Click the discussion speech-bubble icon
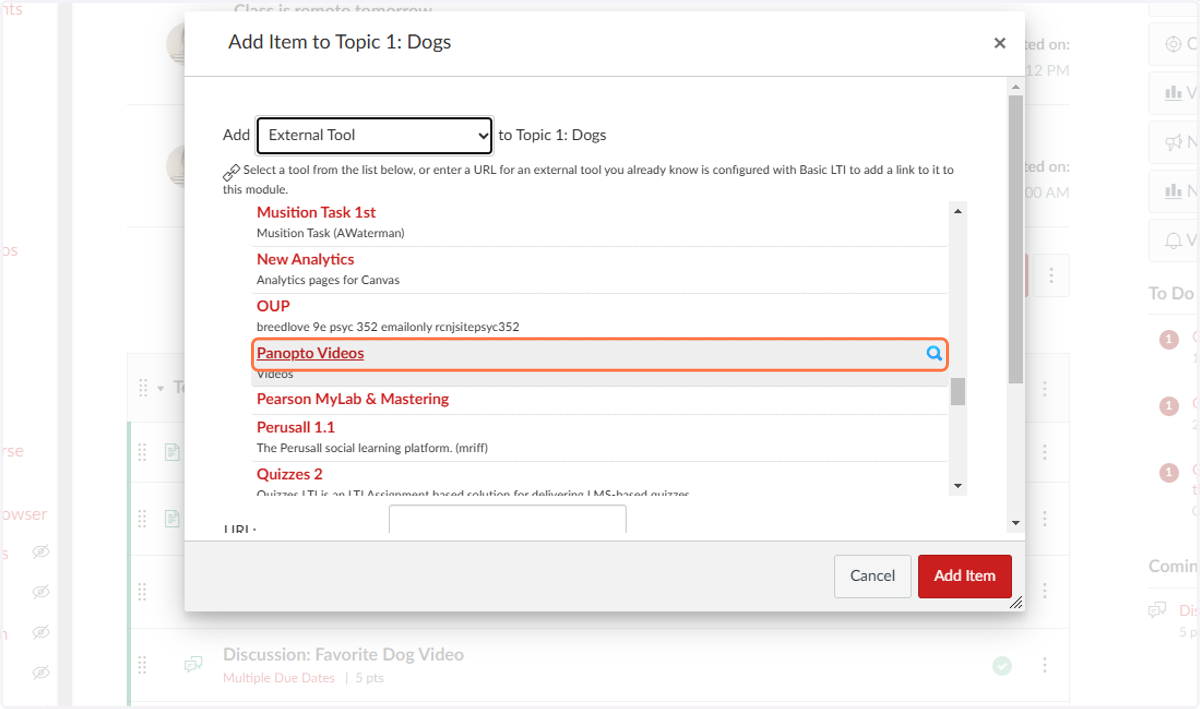This screenshot has width=1200, height=709. [194, 665]
